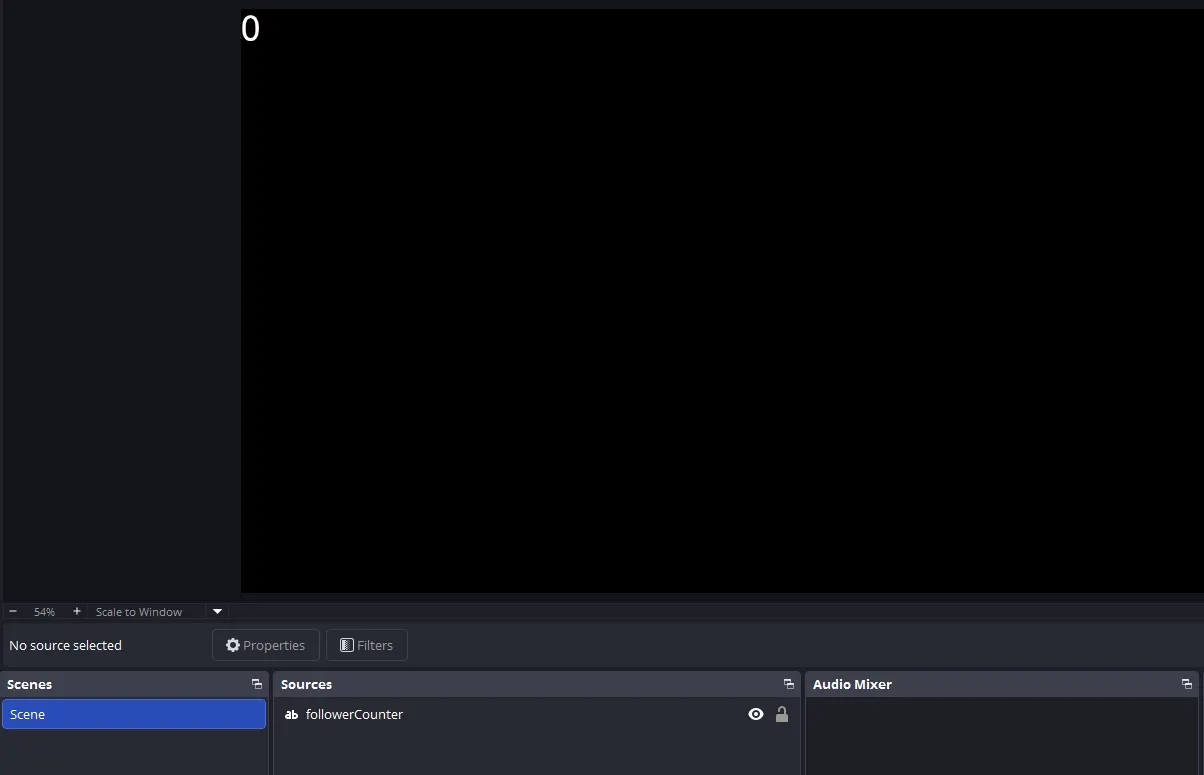This screenshot has height=775, width=1204.
Task: Pop out the Sources dock panel
Action: (789, 684)
